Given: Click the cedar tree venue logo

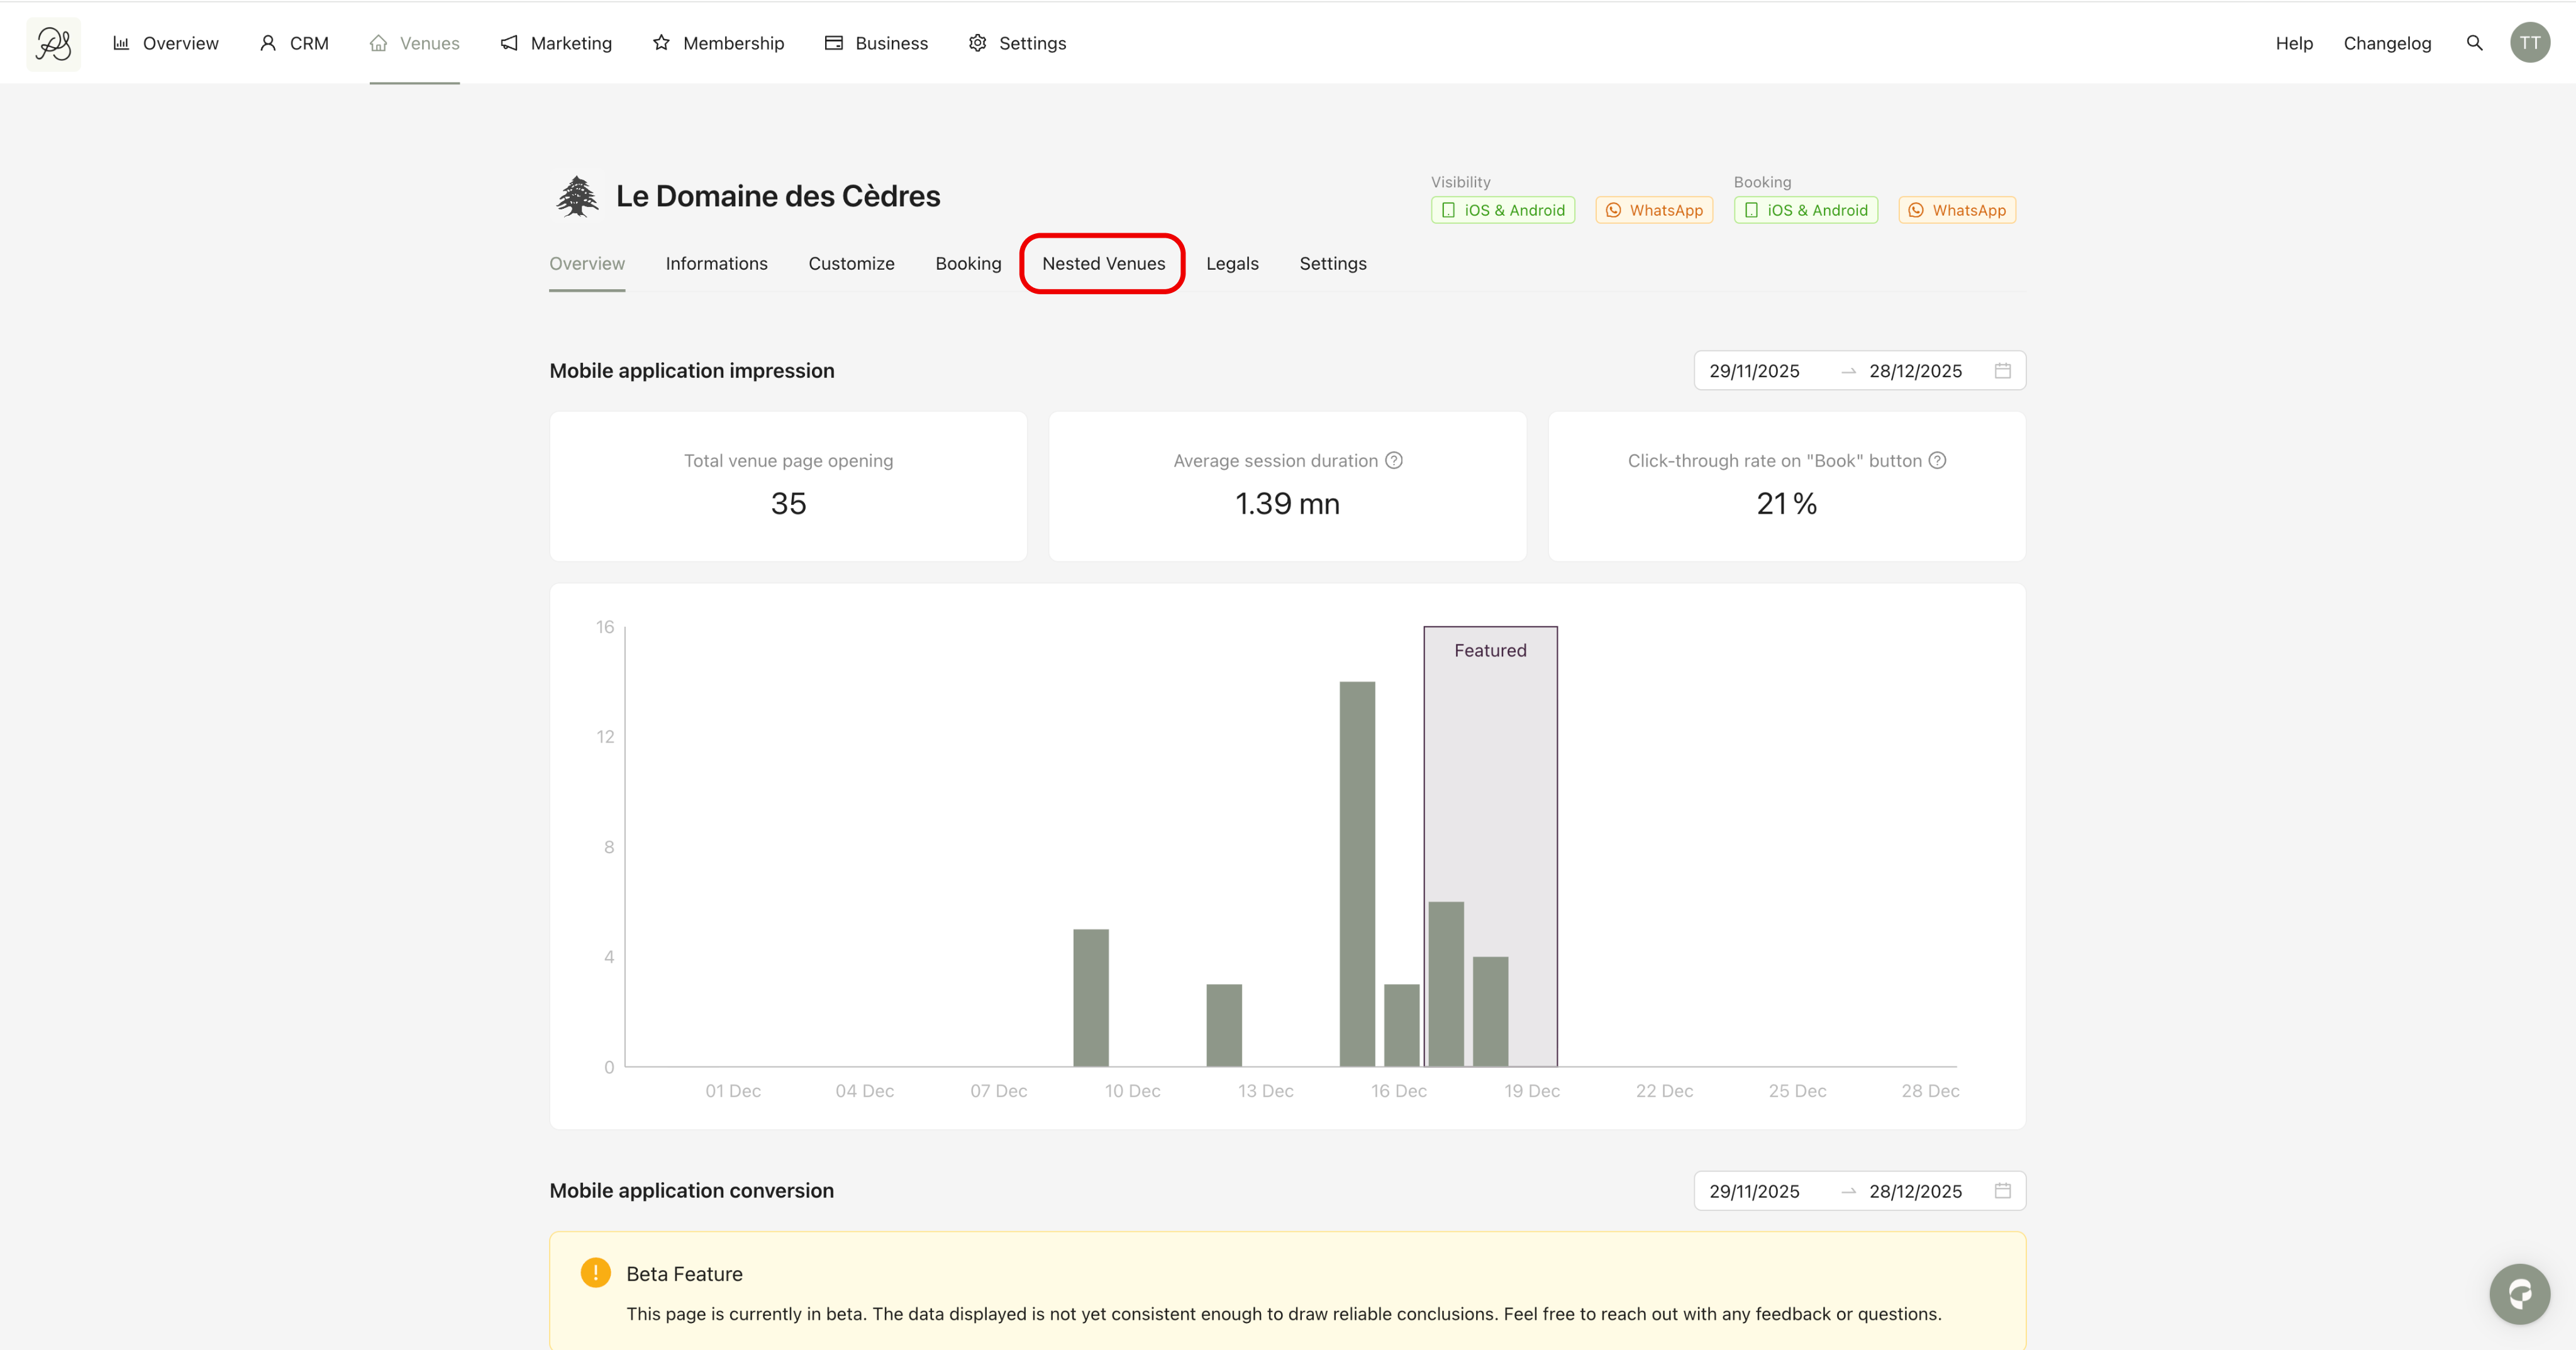Looking at the screenshot, I should [x=577, y=196].
